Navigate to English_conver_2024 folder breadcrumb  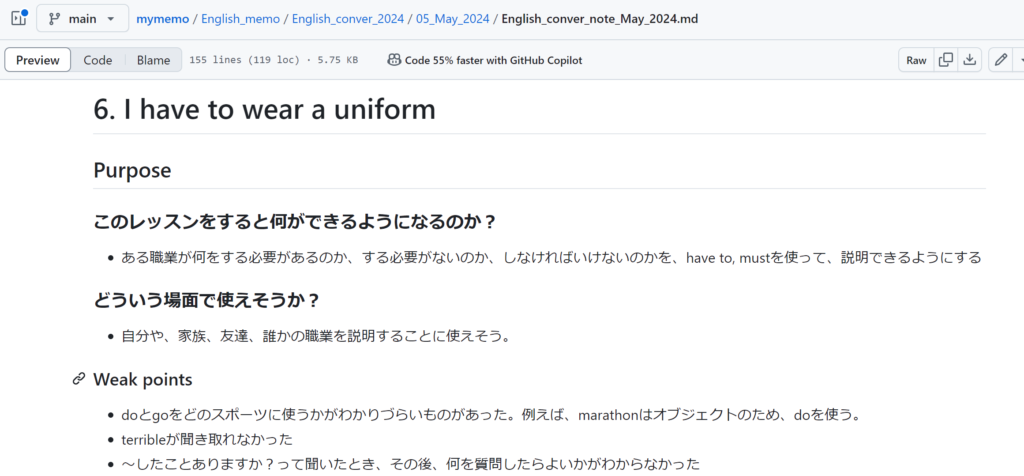[347, 19]
